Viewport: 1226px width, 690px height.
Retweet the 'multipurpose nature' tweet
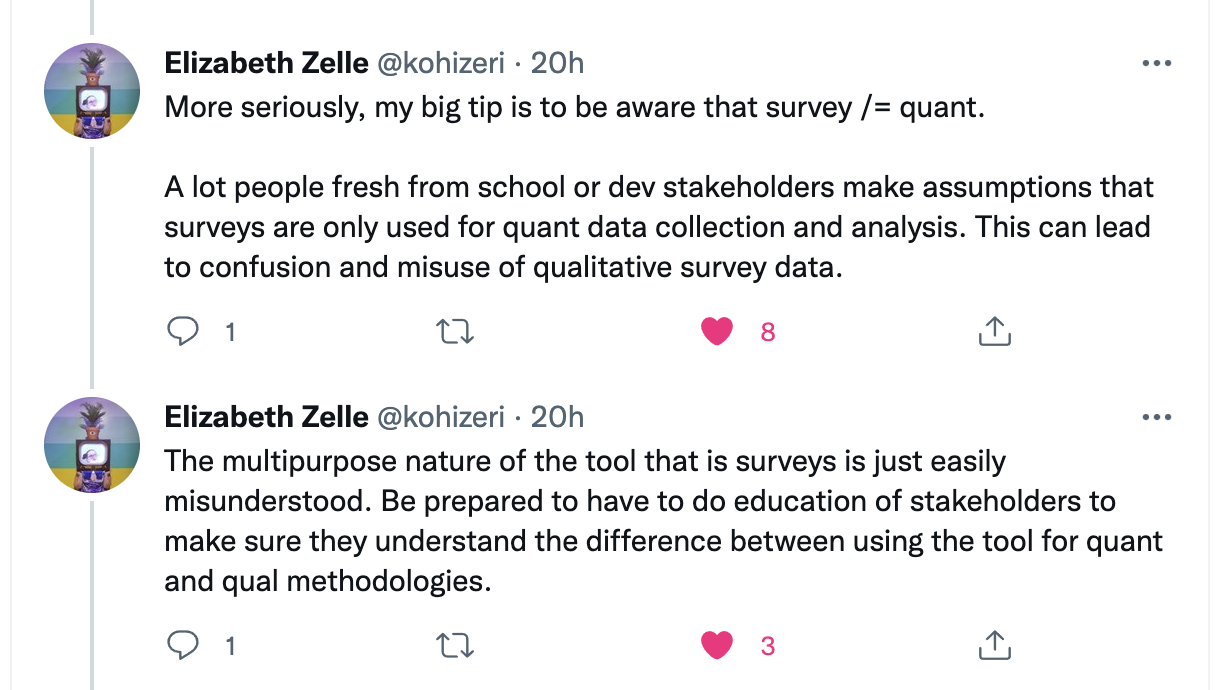[457, 646]
